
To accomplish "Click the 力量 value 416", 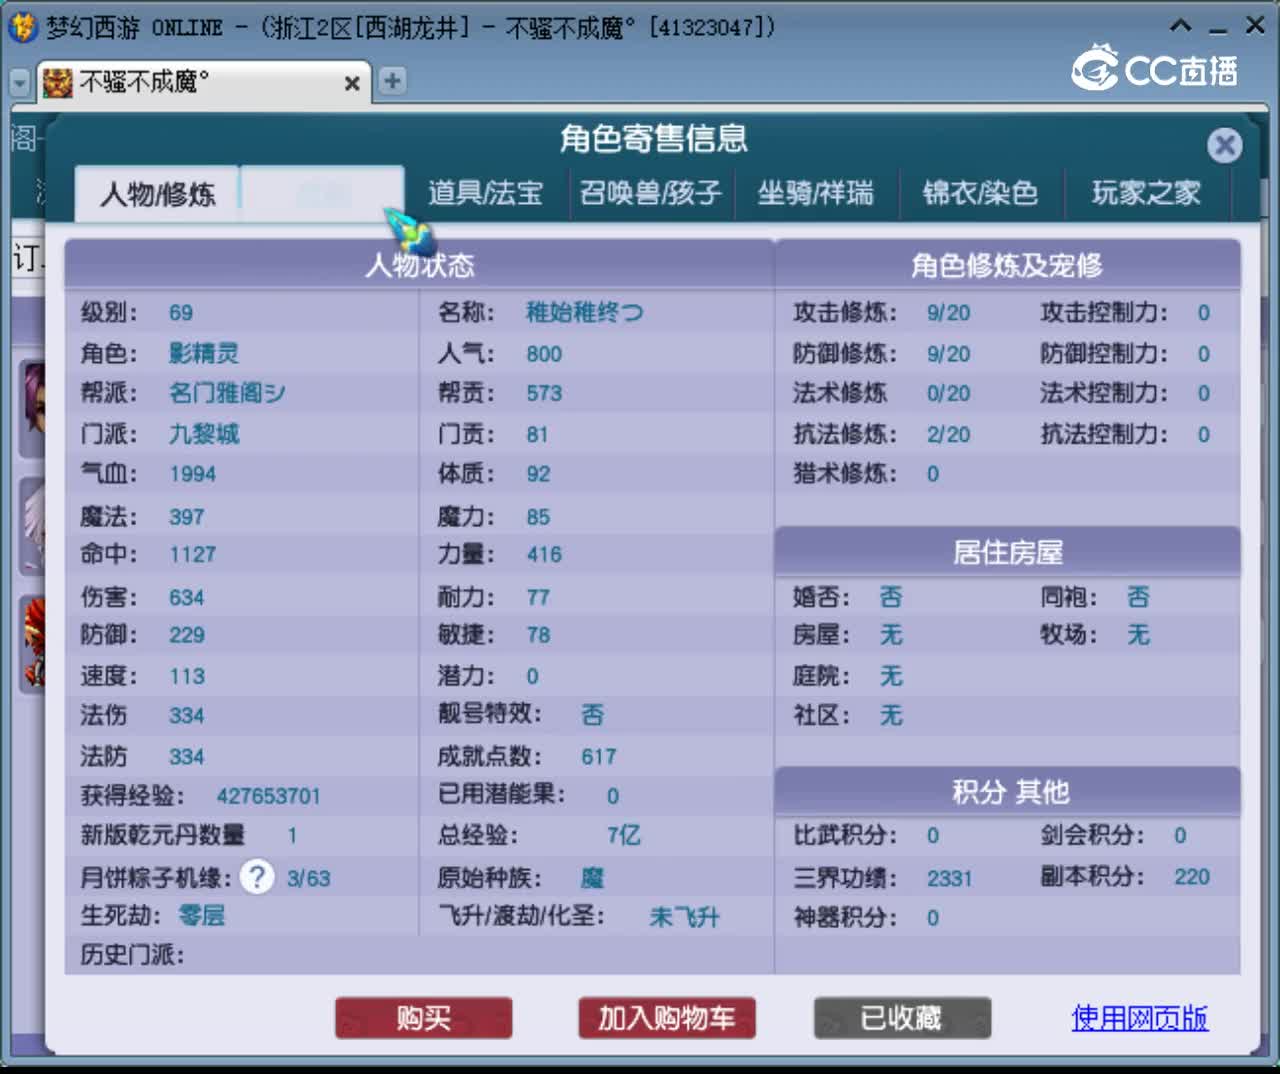I will pos(544,554).
